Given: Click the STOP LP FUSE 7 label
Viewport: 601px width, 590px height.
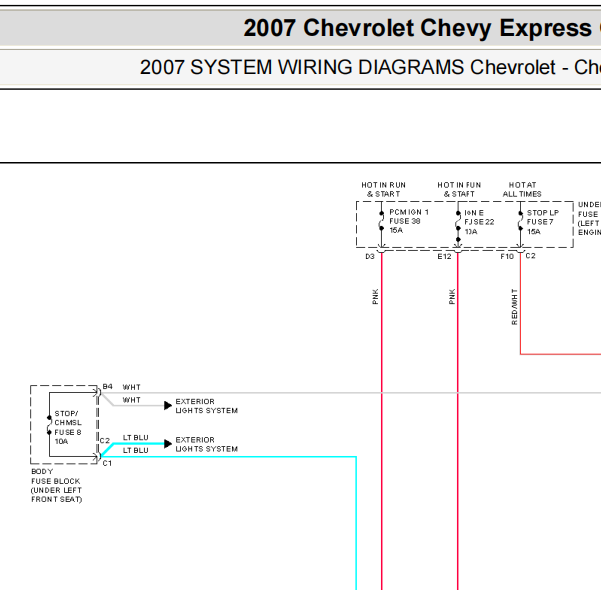Looking at the screenshot, I should (542, 222).
